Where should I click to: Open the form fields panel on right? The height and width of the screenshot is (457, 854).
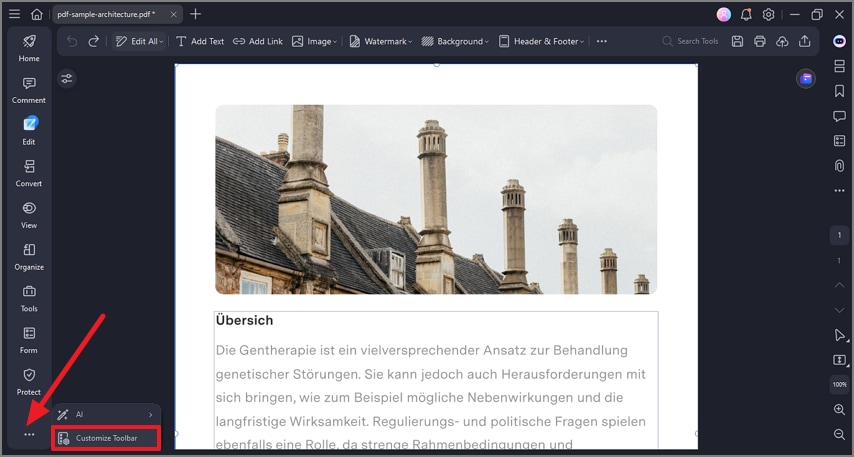click(839, 141)
